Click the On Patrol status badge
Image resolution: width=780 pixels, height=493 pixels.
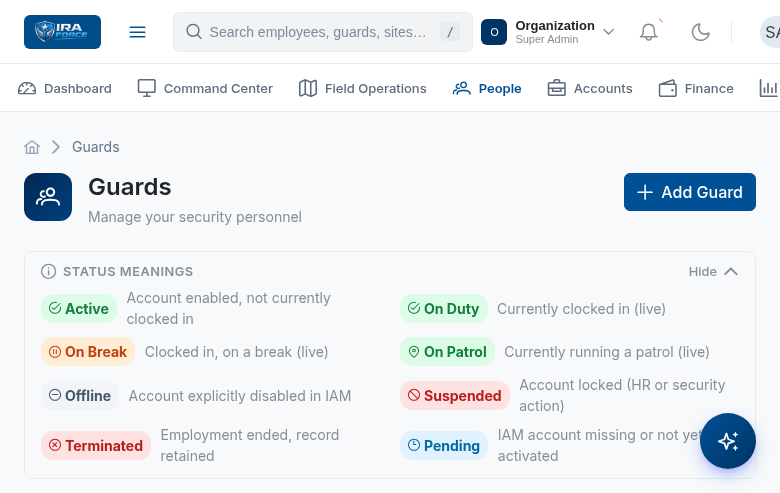447,352
